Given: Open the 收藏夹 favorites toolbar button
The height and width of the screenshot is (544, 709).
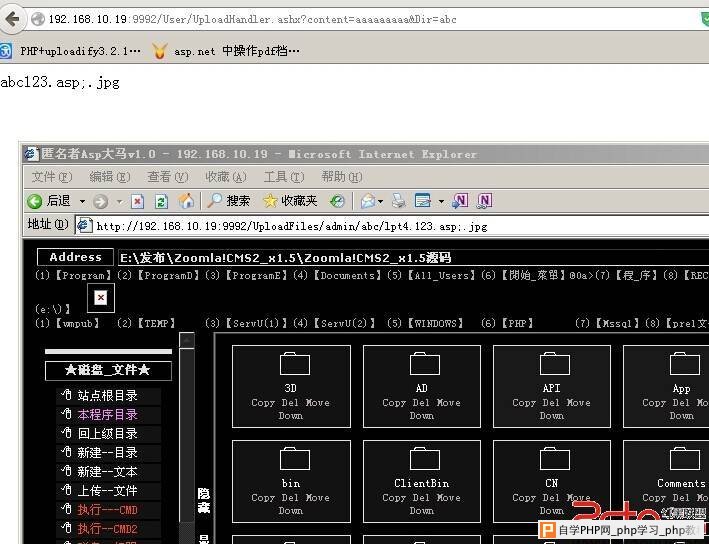Looking at the screenshot, I should tap(290, 201).
